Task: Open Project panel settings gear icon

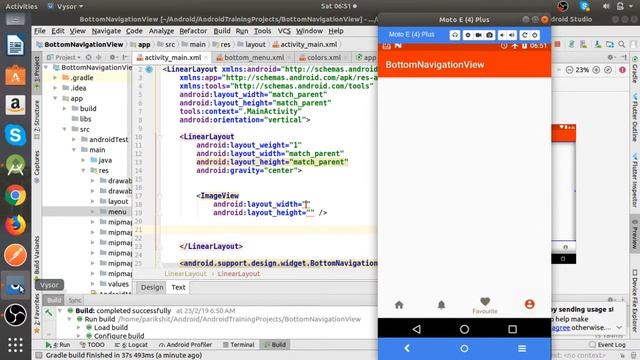Action: point(113,57)
